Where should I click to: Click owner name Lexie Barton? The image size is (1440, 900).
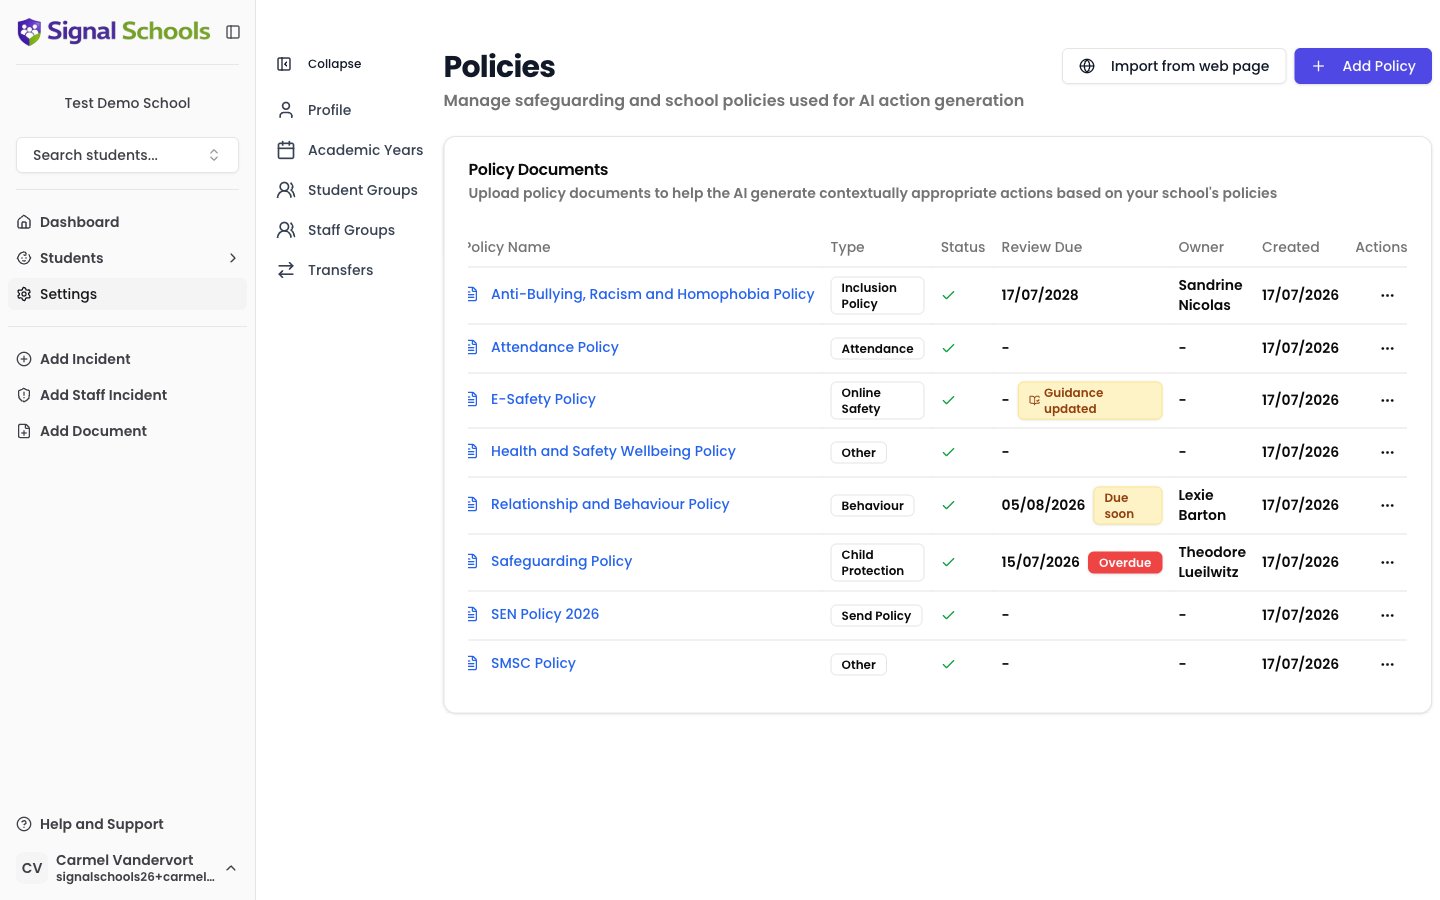[1202, 505]
